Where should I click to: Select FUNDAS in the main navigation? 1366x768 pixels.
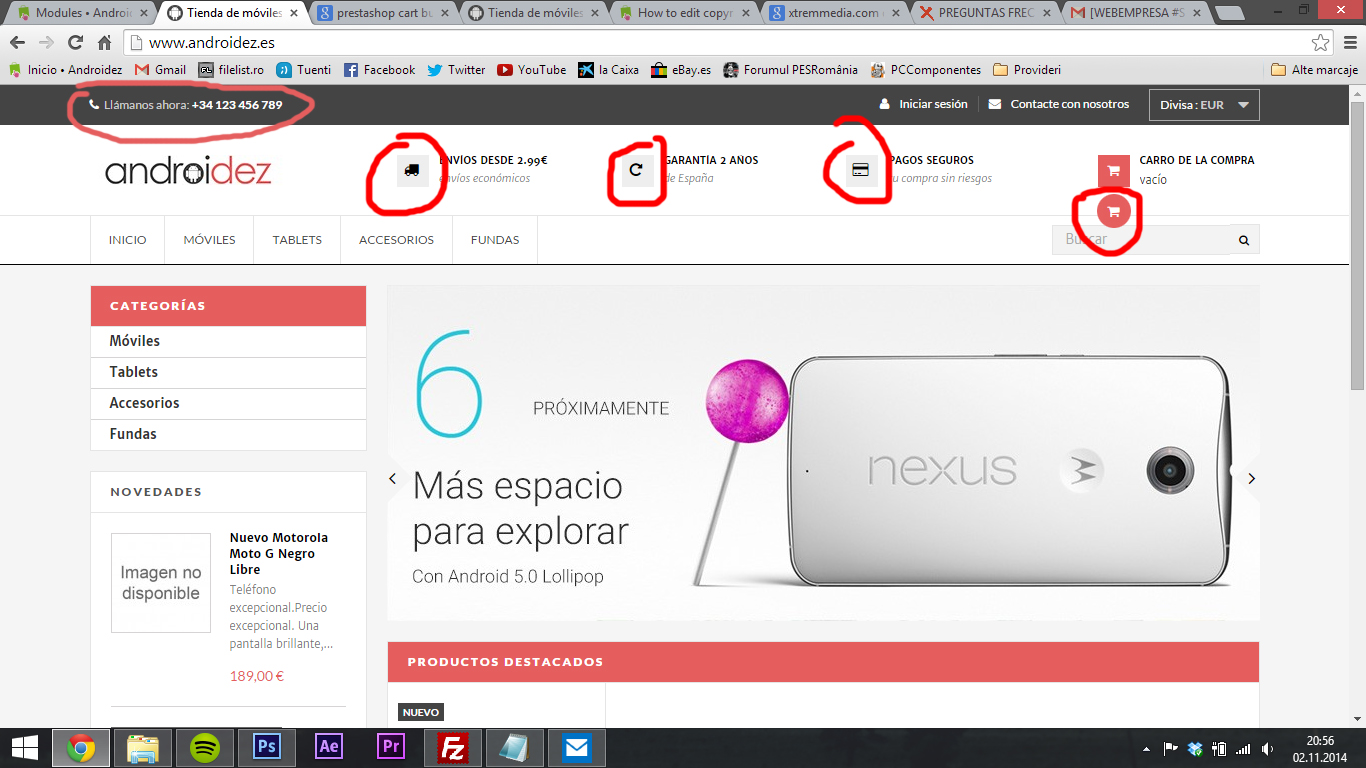click(x=495, y=240)
